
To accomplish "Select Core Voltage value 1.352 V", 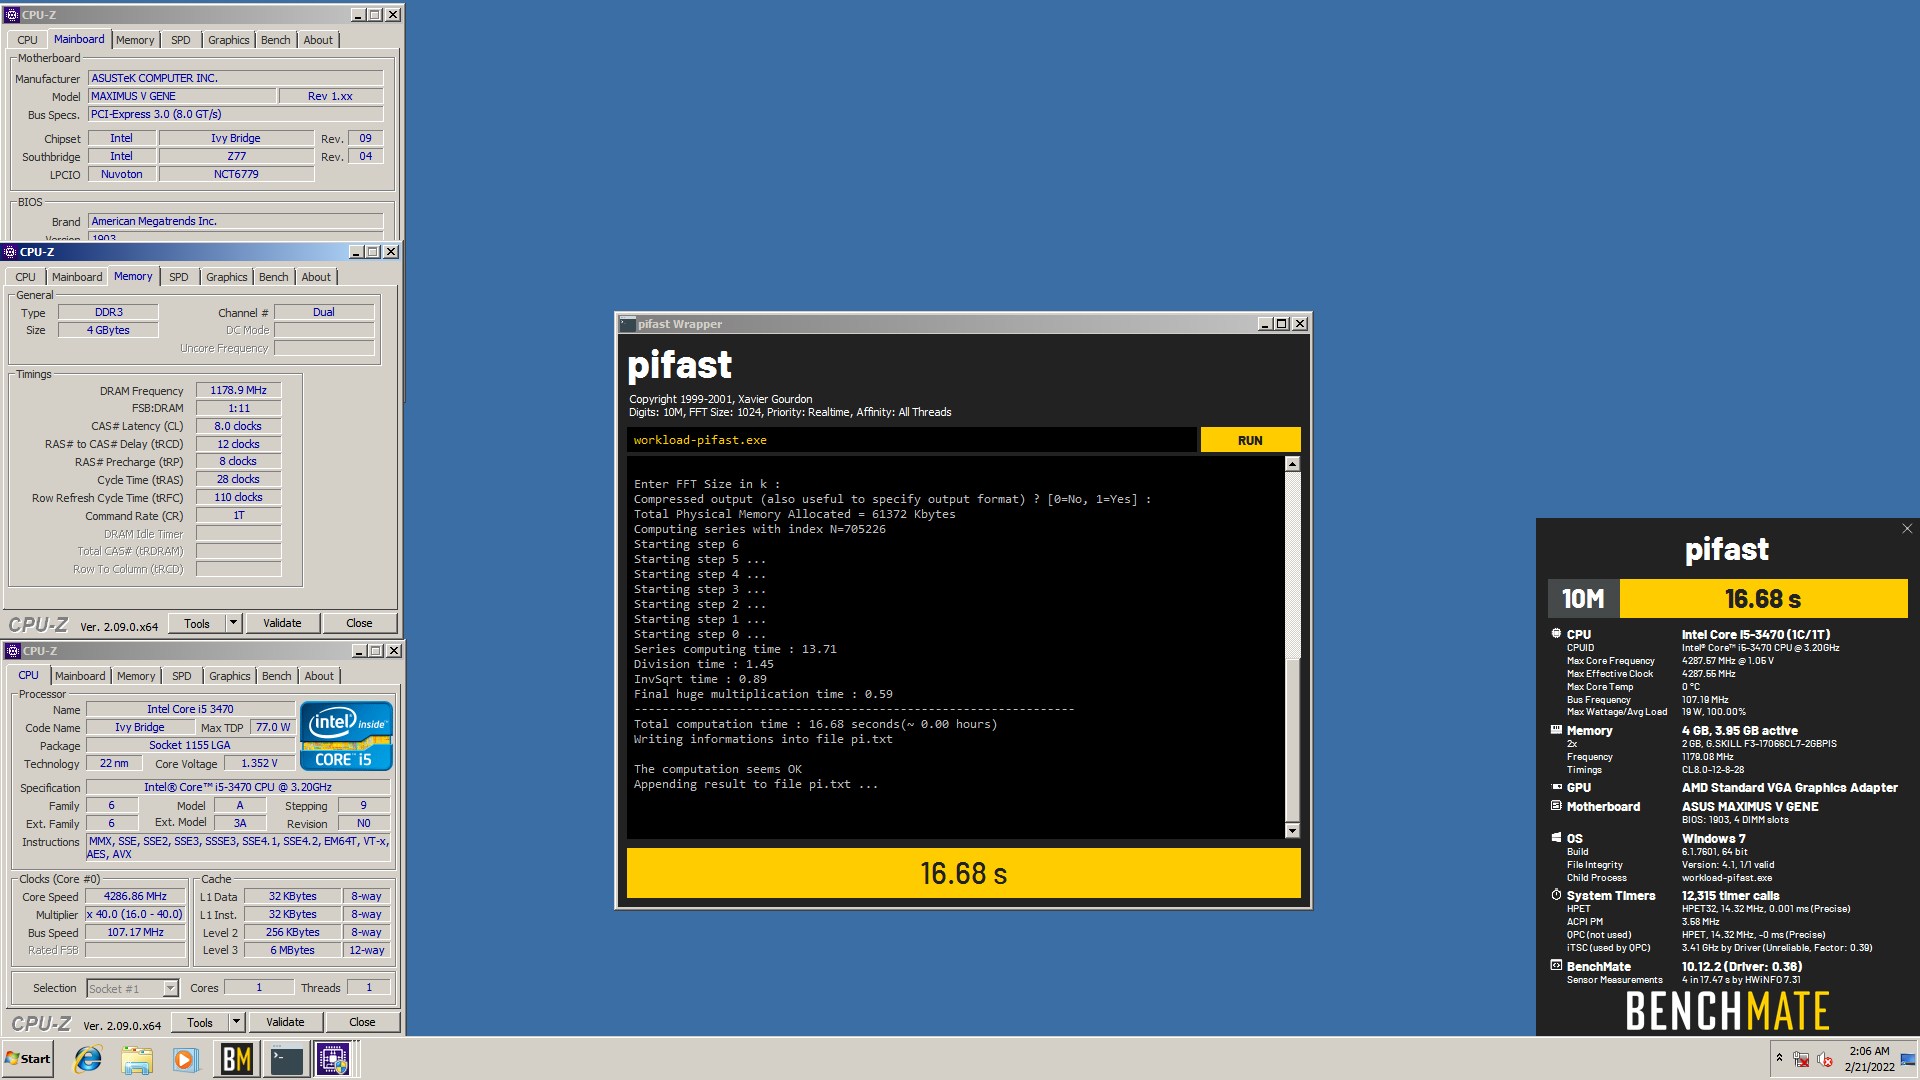I will point(260,763).
